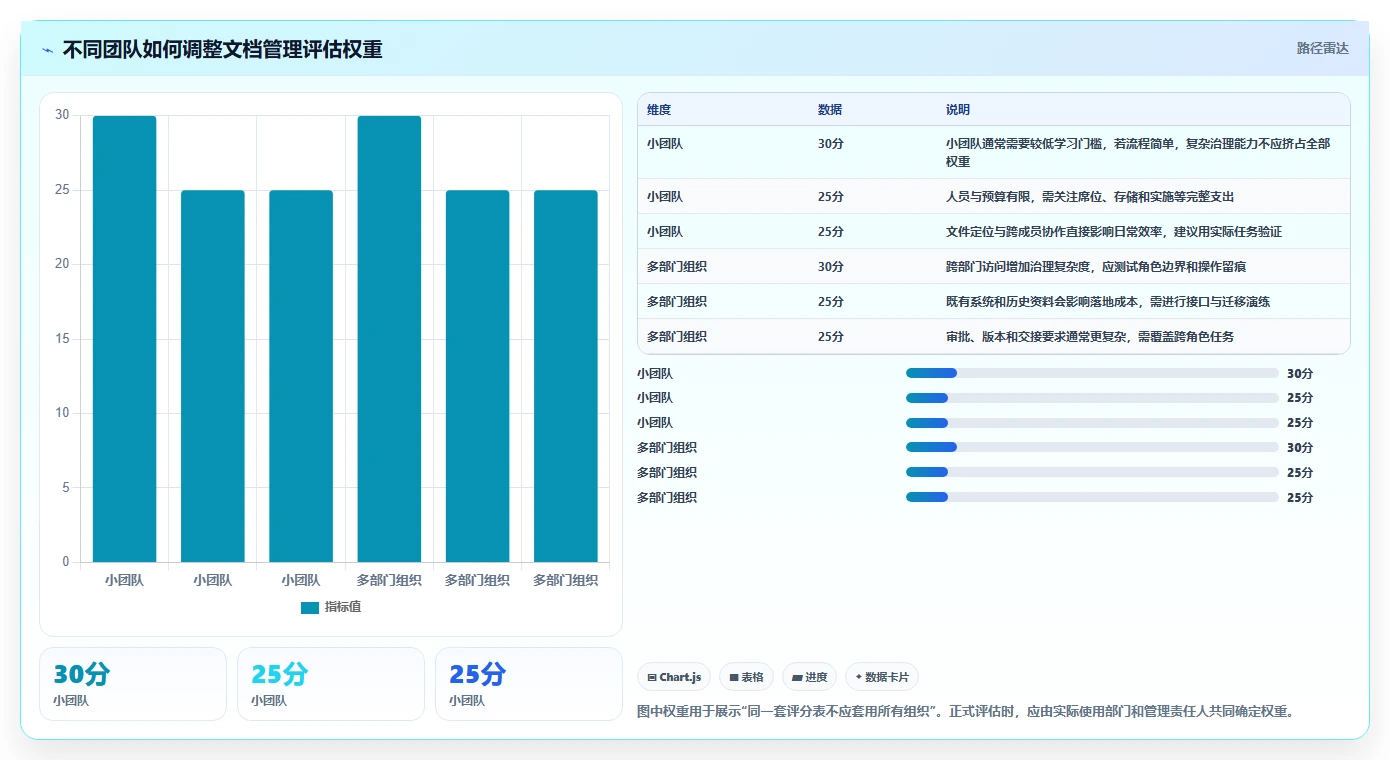The width and height of the screenshot is (1390, 760).
Task: Select the 多部门组织 chart bar reaching 30
Action: 389,339
